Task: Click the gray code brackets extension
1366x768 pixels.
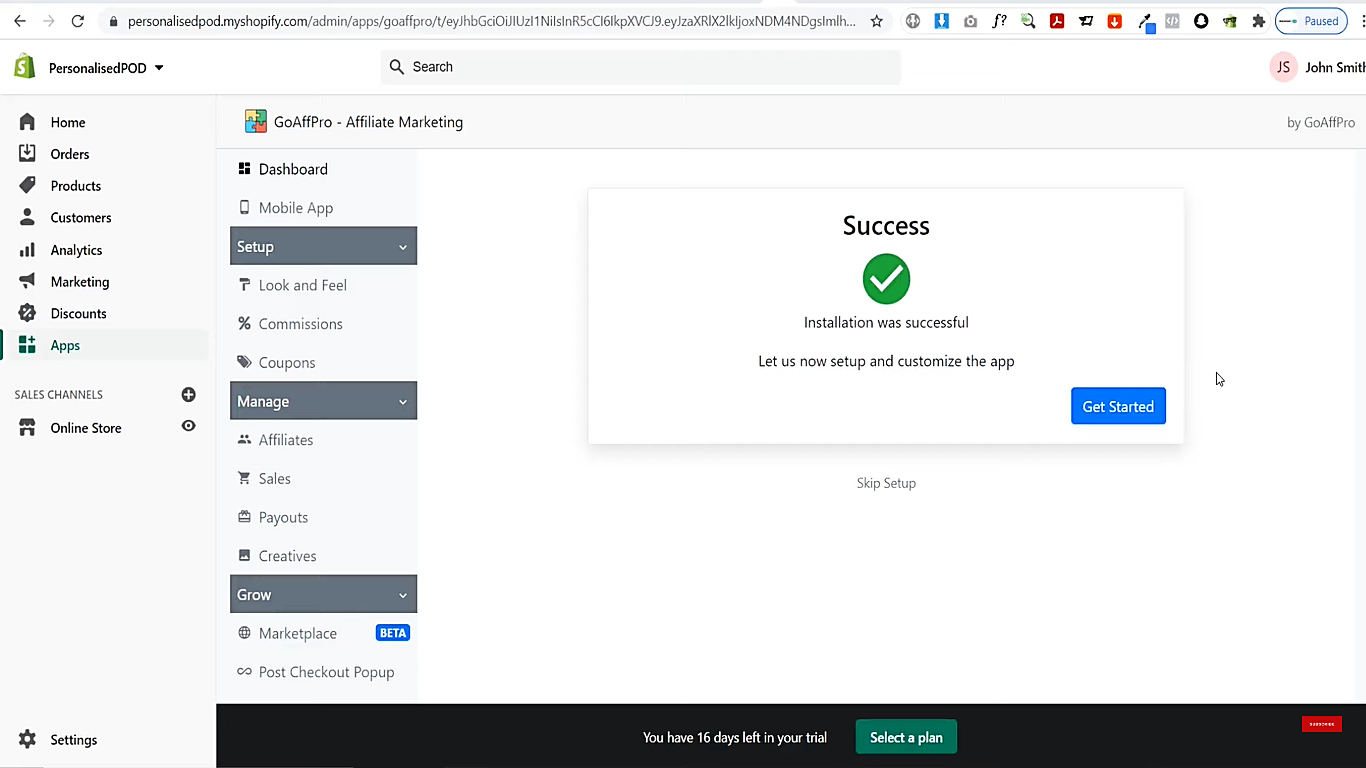Action: point(1172,21)
